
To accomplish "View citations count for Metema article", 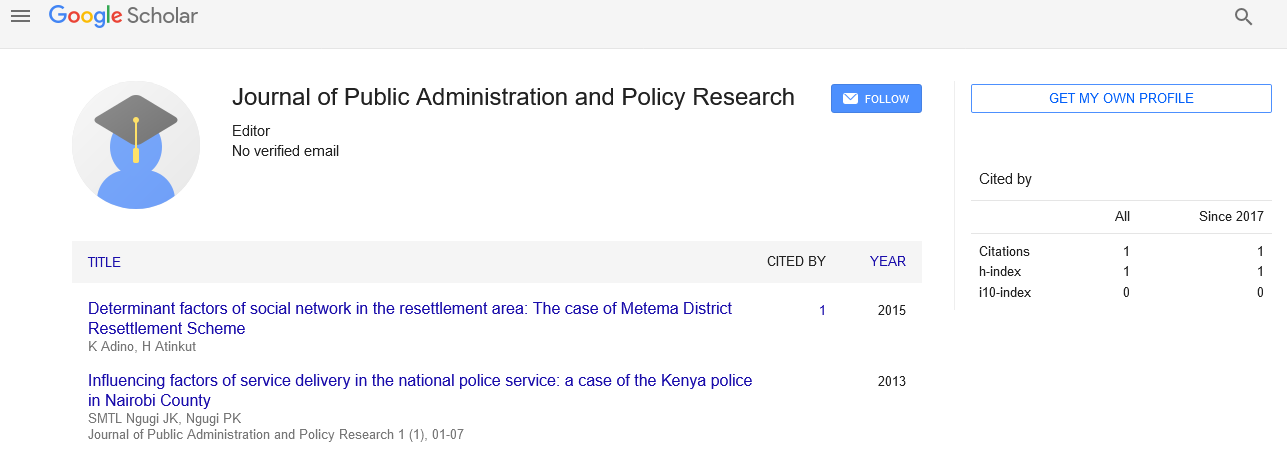I will pos(822,311).
